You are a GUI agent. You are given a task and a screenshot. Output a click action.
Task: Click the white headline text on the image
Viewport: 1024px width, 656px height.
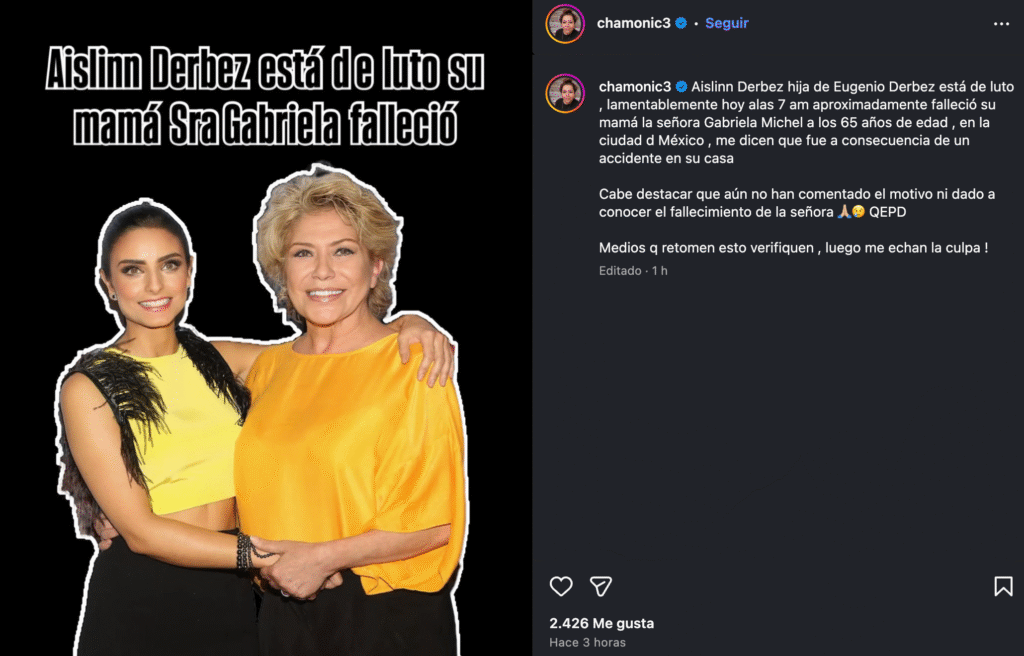(x=264, y=97)
